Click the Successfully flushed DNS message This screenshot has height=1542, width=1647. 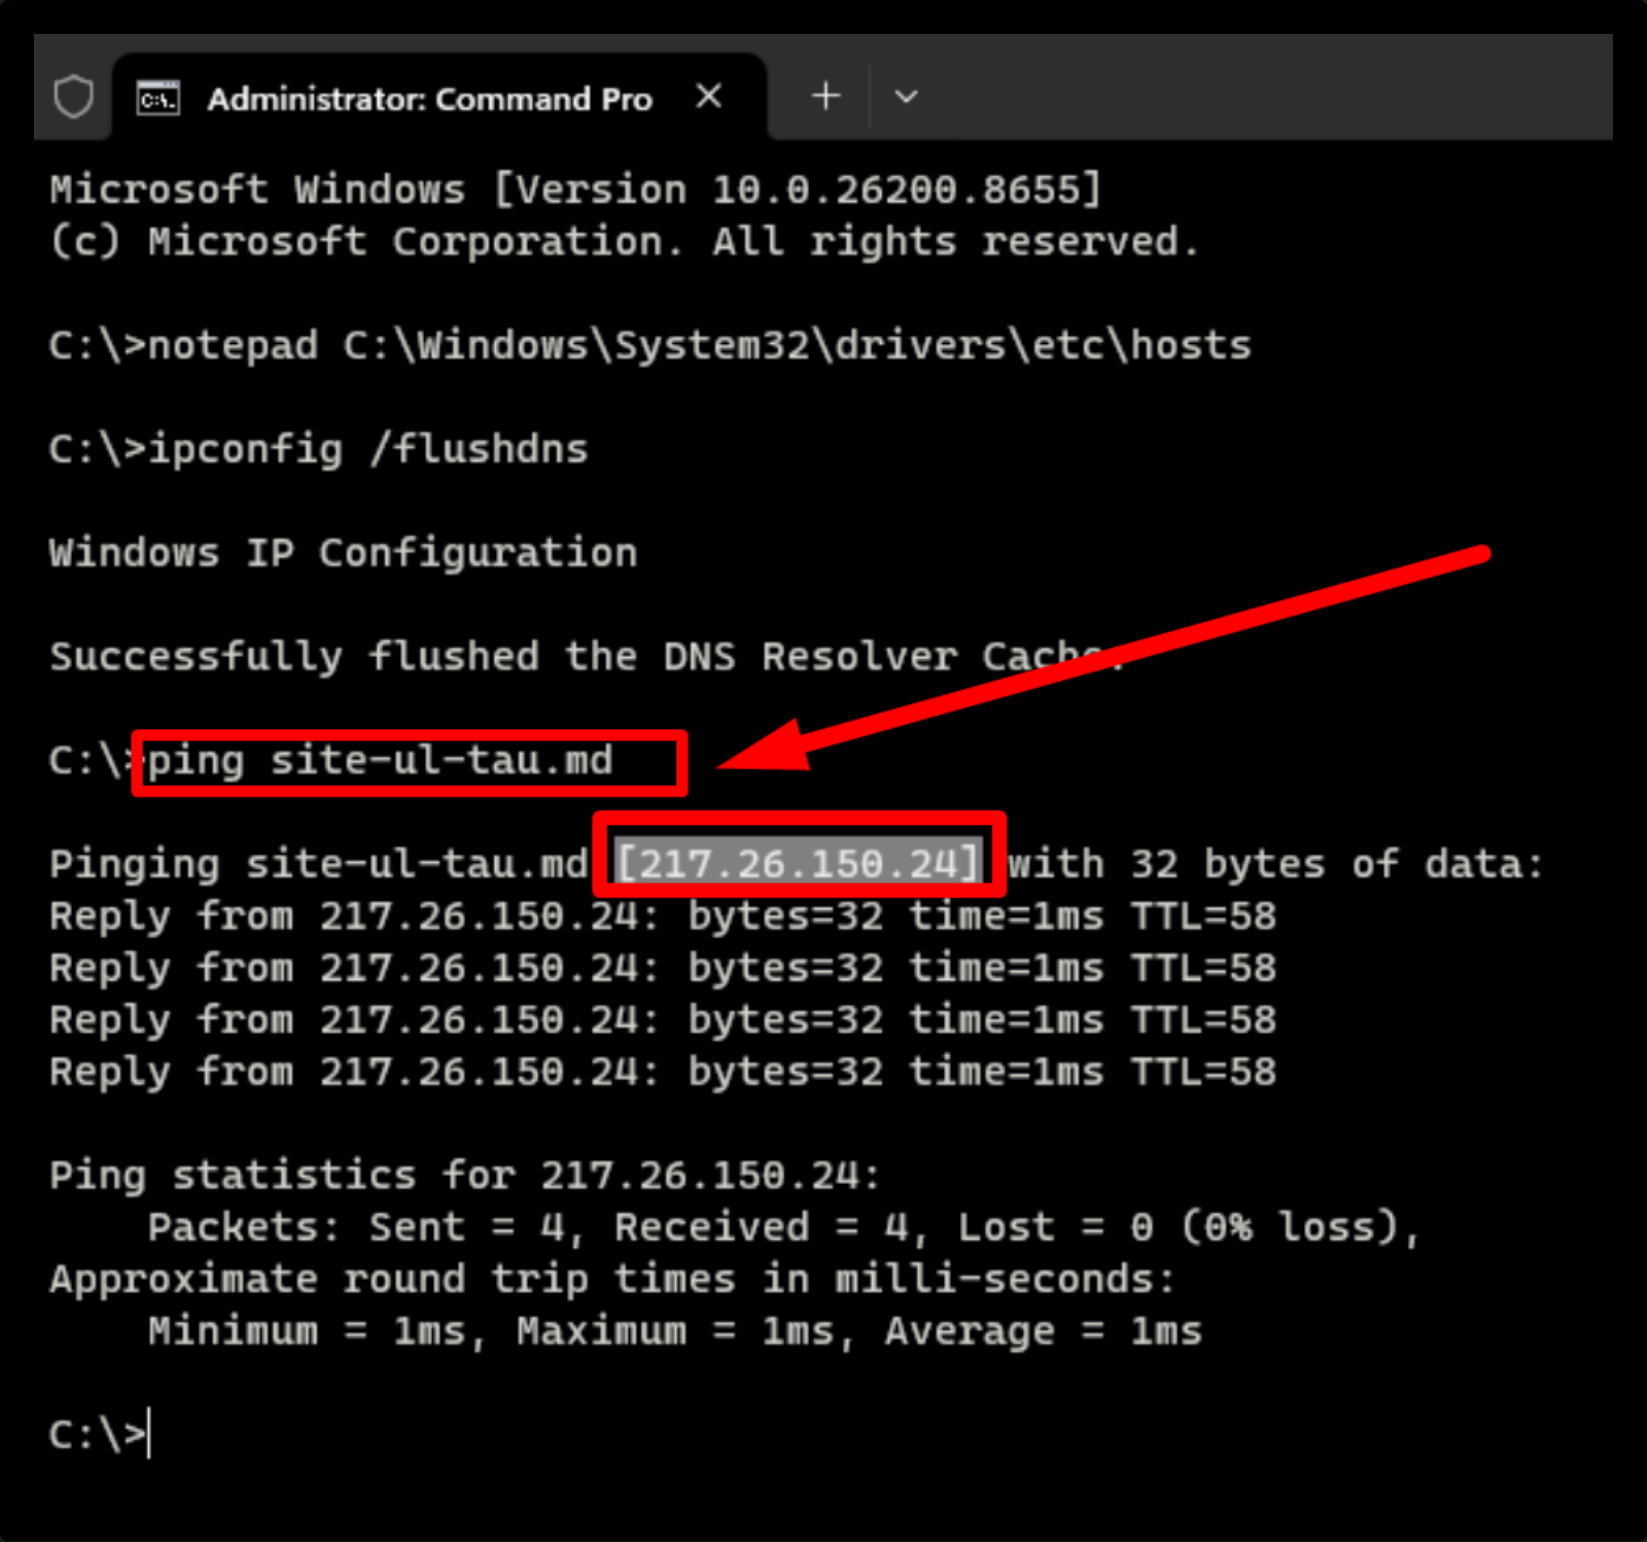tap(587, 657)
